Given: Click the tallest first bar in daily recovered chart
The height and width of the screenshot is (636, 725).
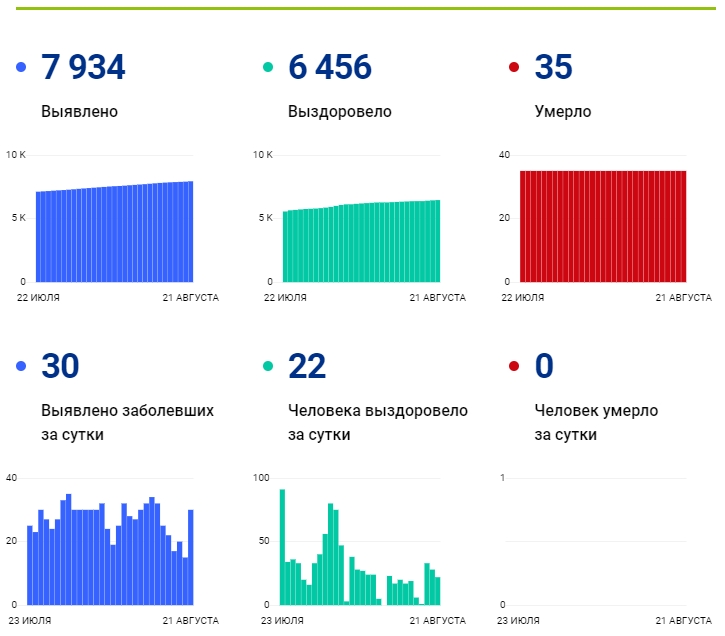Looking at the screenshot, I should coord(283,547).
